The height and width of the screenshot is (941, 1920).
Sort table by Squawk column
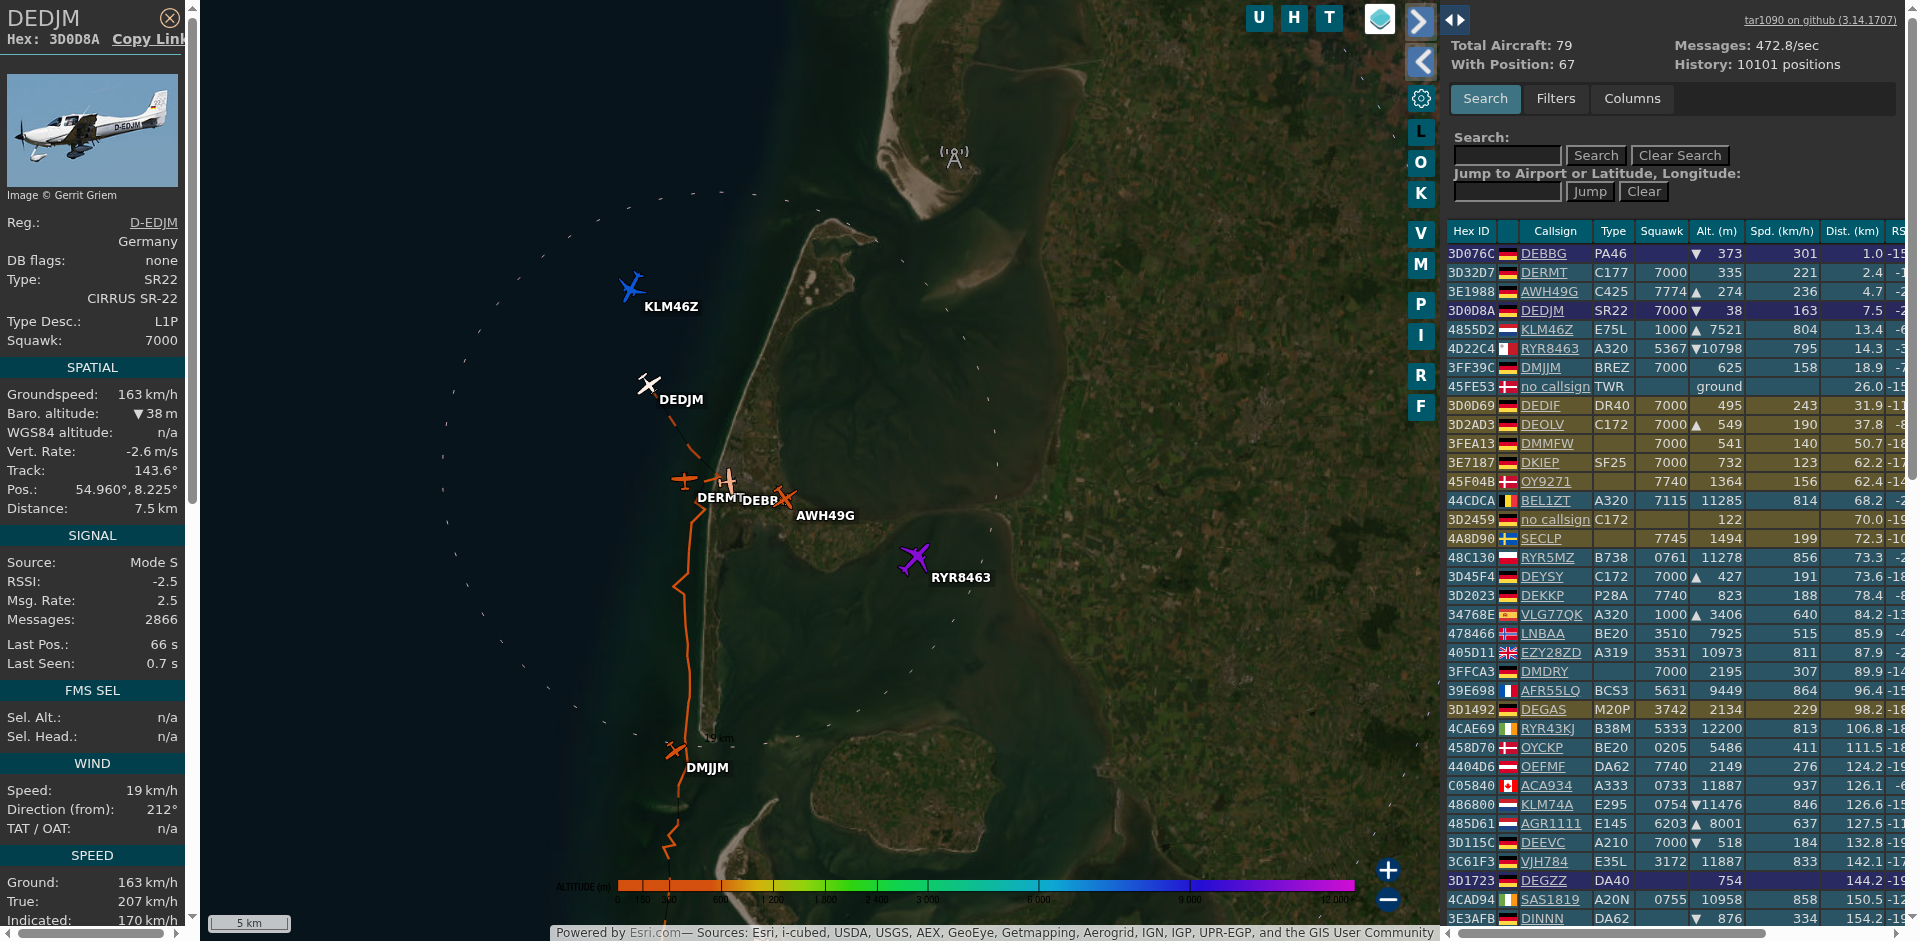click(1661, 231)
